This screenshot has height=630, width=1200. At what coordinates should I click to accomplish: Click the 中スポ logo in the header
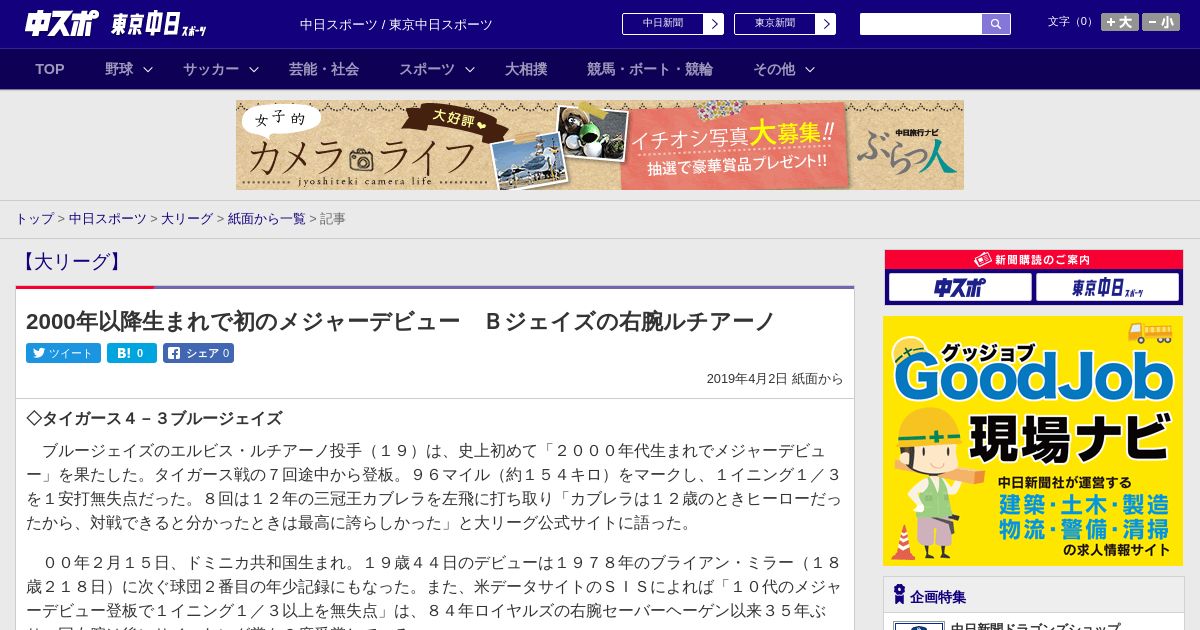(62, 23)
